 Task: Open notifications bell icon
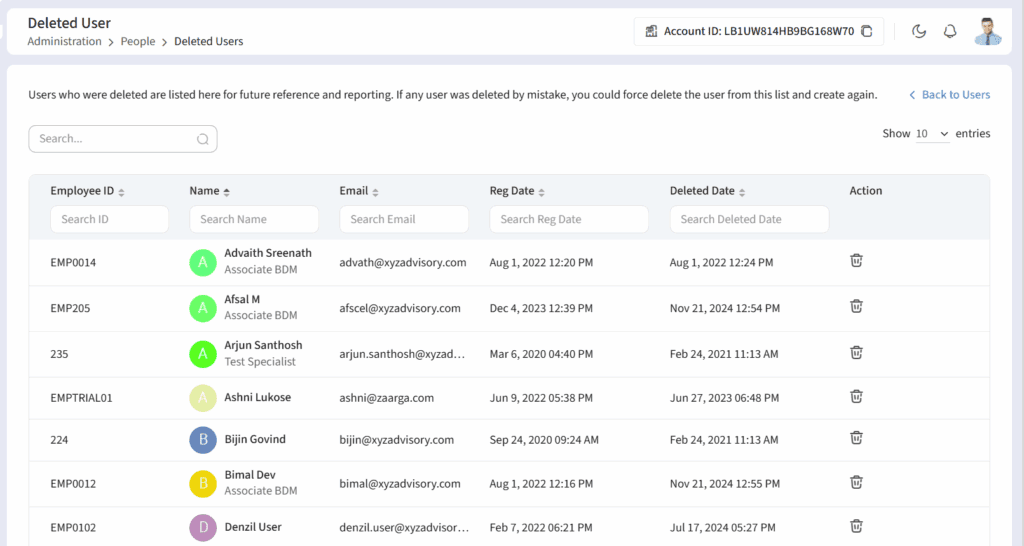pyautogui.click(x=950, y=31)
